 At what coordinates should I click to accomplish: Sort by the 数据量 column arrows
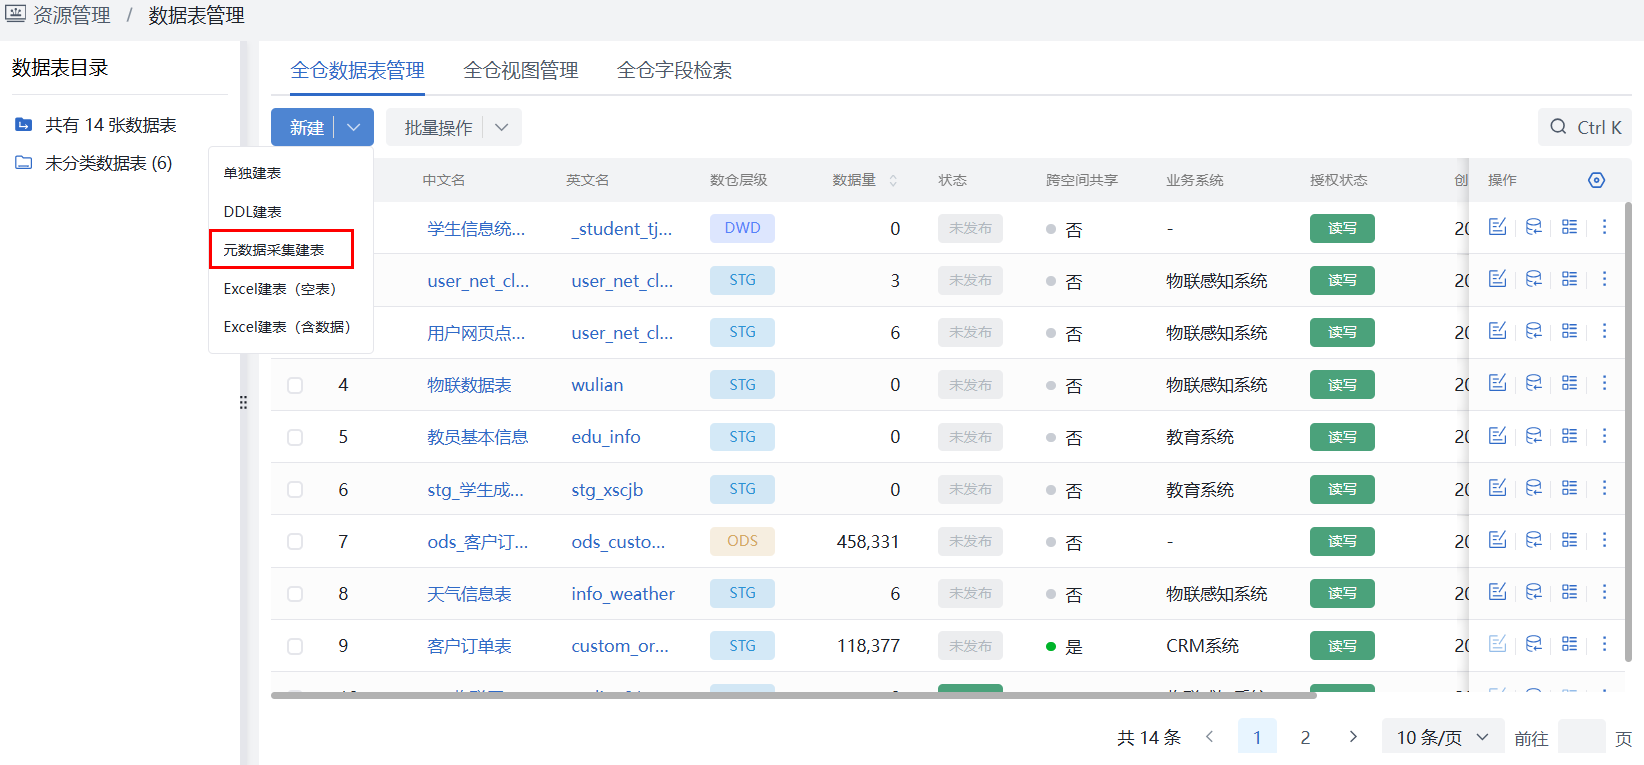893,180
